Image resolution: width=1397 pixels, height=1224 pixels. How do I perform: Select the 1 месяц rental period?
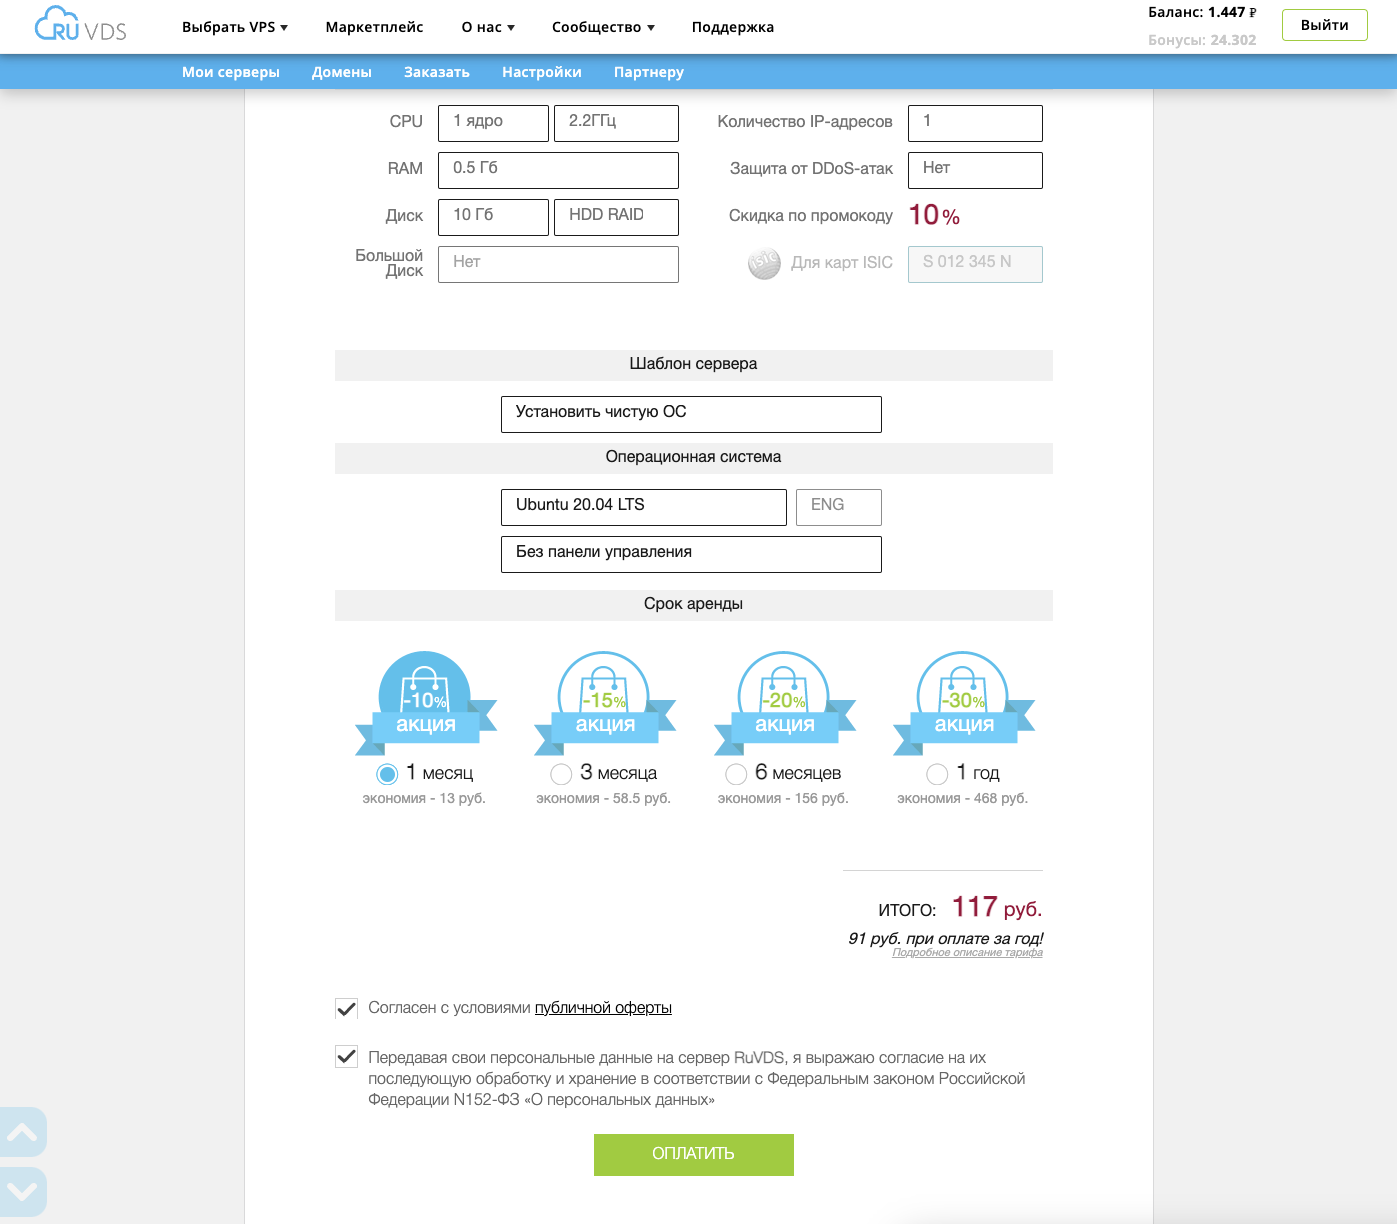[387, 774]
